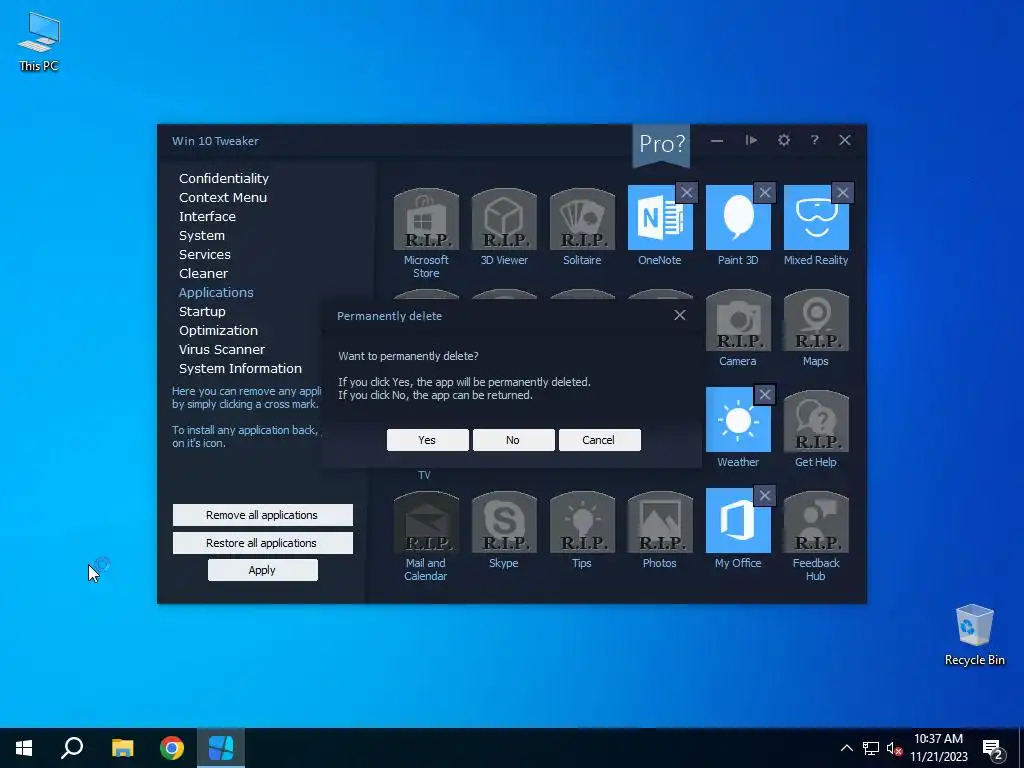Click the Apply button
The height and width of the screenshot is (768, 1024).
click(263, 570)
